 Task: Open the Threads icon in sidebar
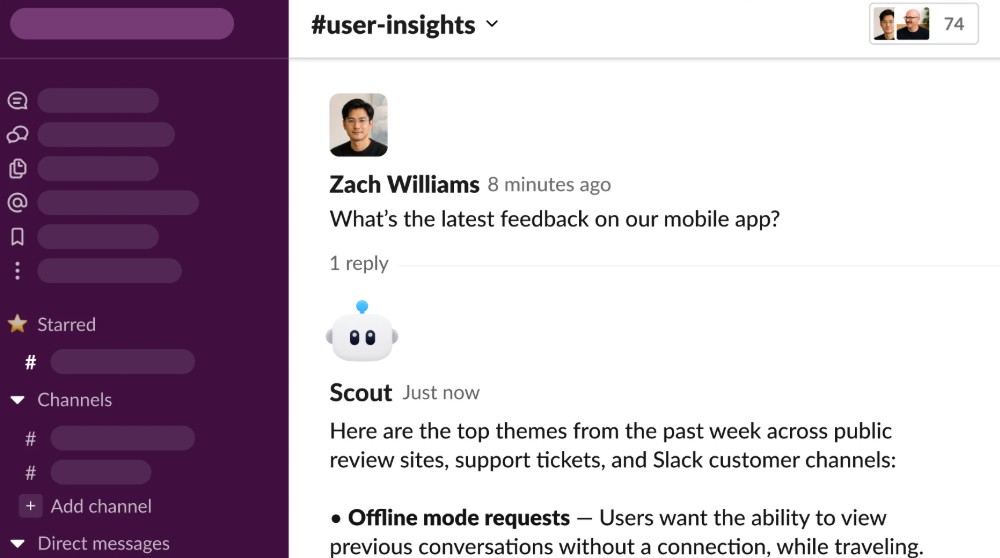[x=17, y=101]
